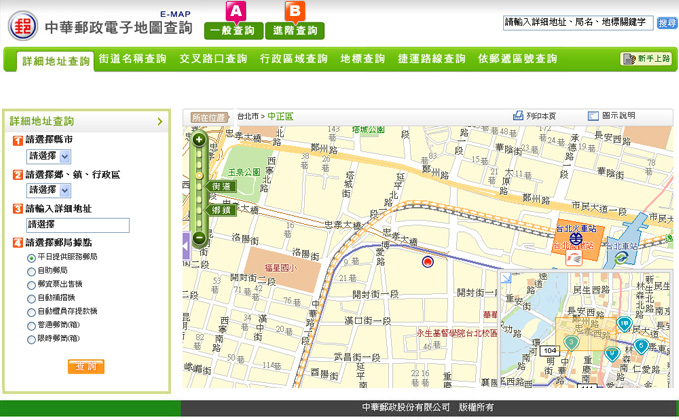Collapse the left panel with purple arrow
This screenshot has width=679, height=420.
(186, 246)
